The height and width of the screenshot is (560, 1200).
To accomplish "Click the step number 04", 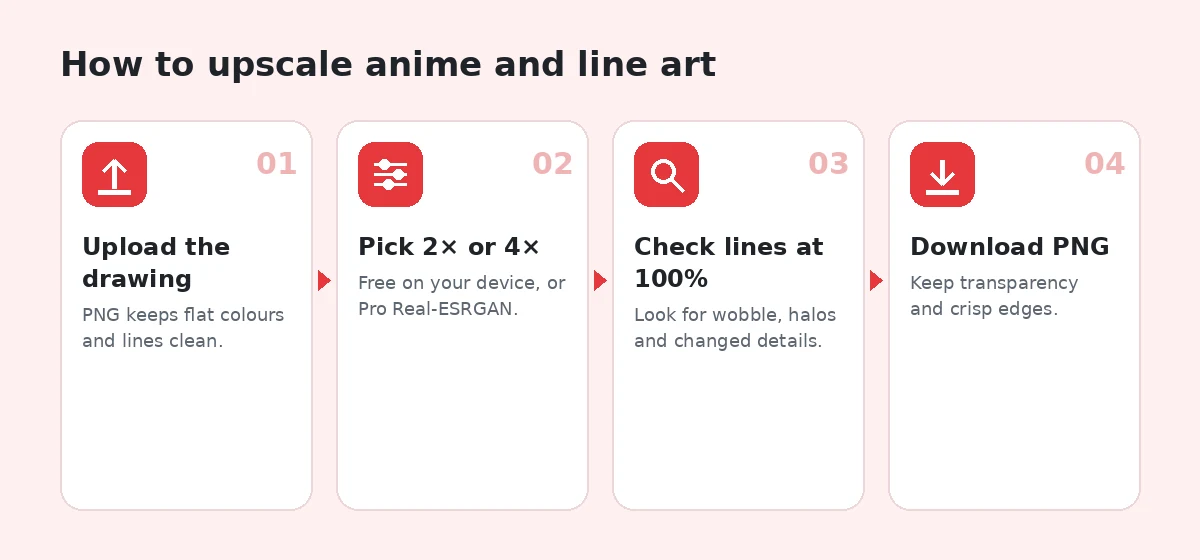I will [1104, 164].
